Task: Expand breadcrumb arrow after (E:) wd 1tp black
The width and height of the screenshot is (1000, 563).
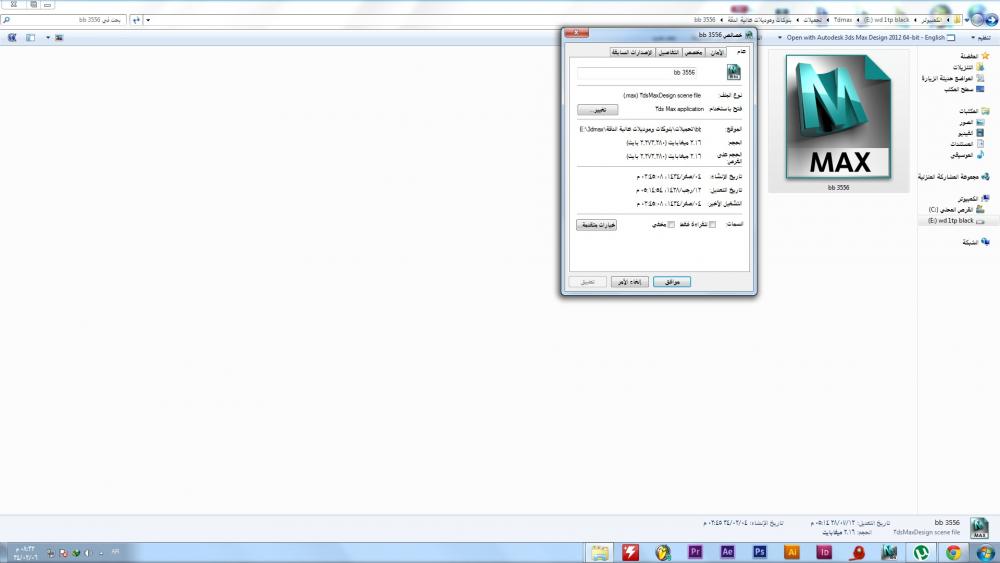Action: click(858, 20)
